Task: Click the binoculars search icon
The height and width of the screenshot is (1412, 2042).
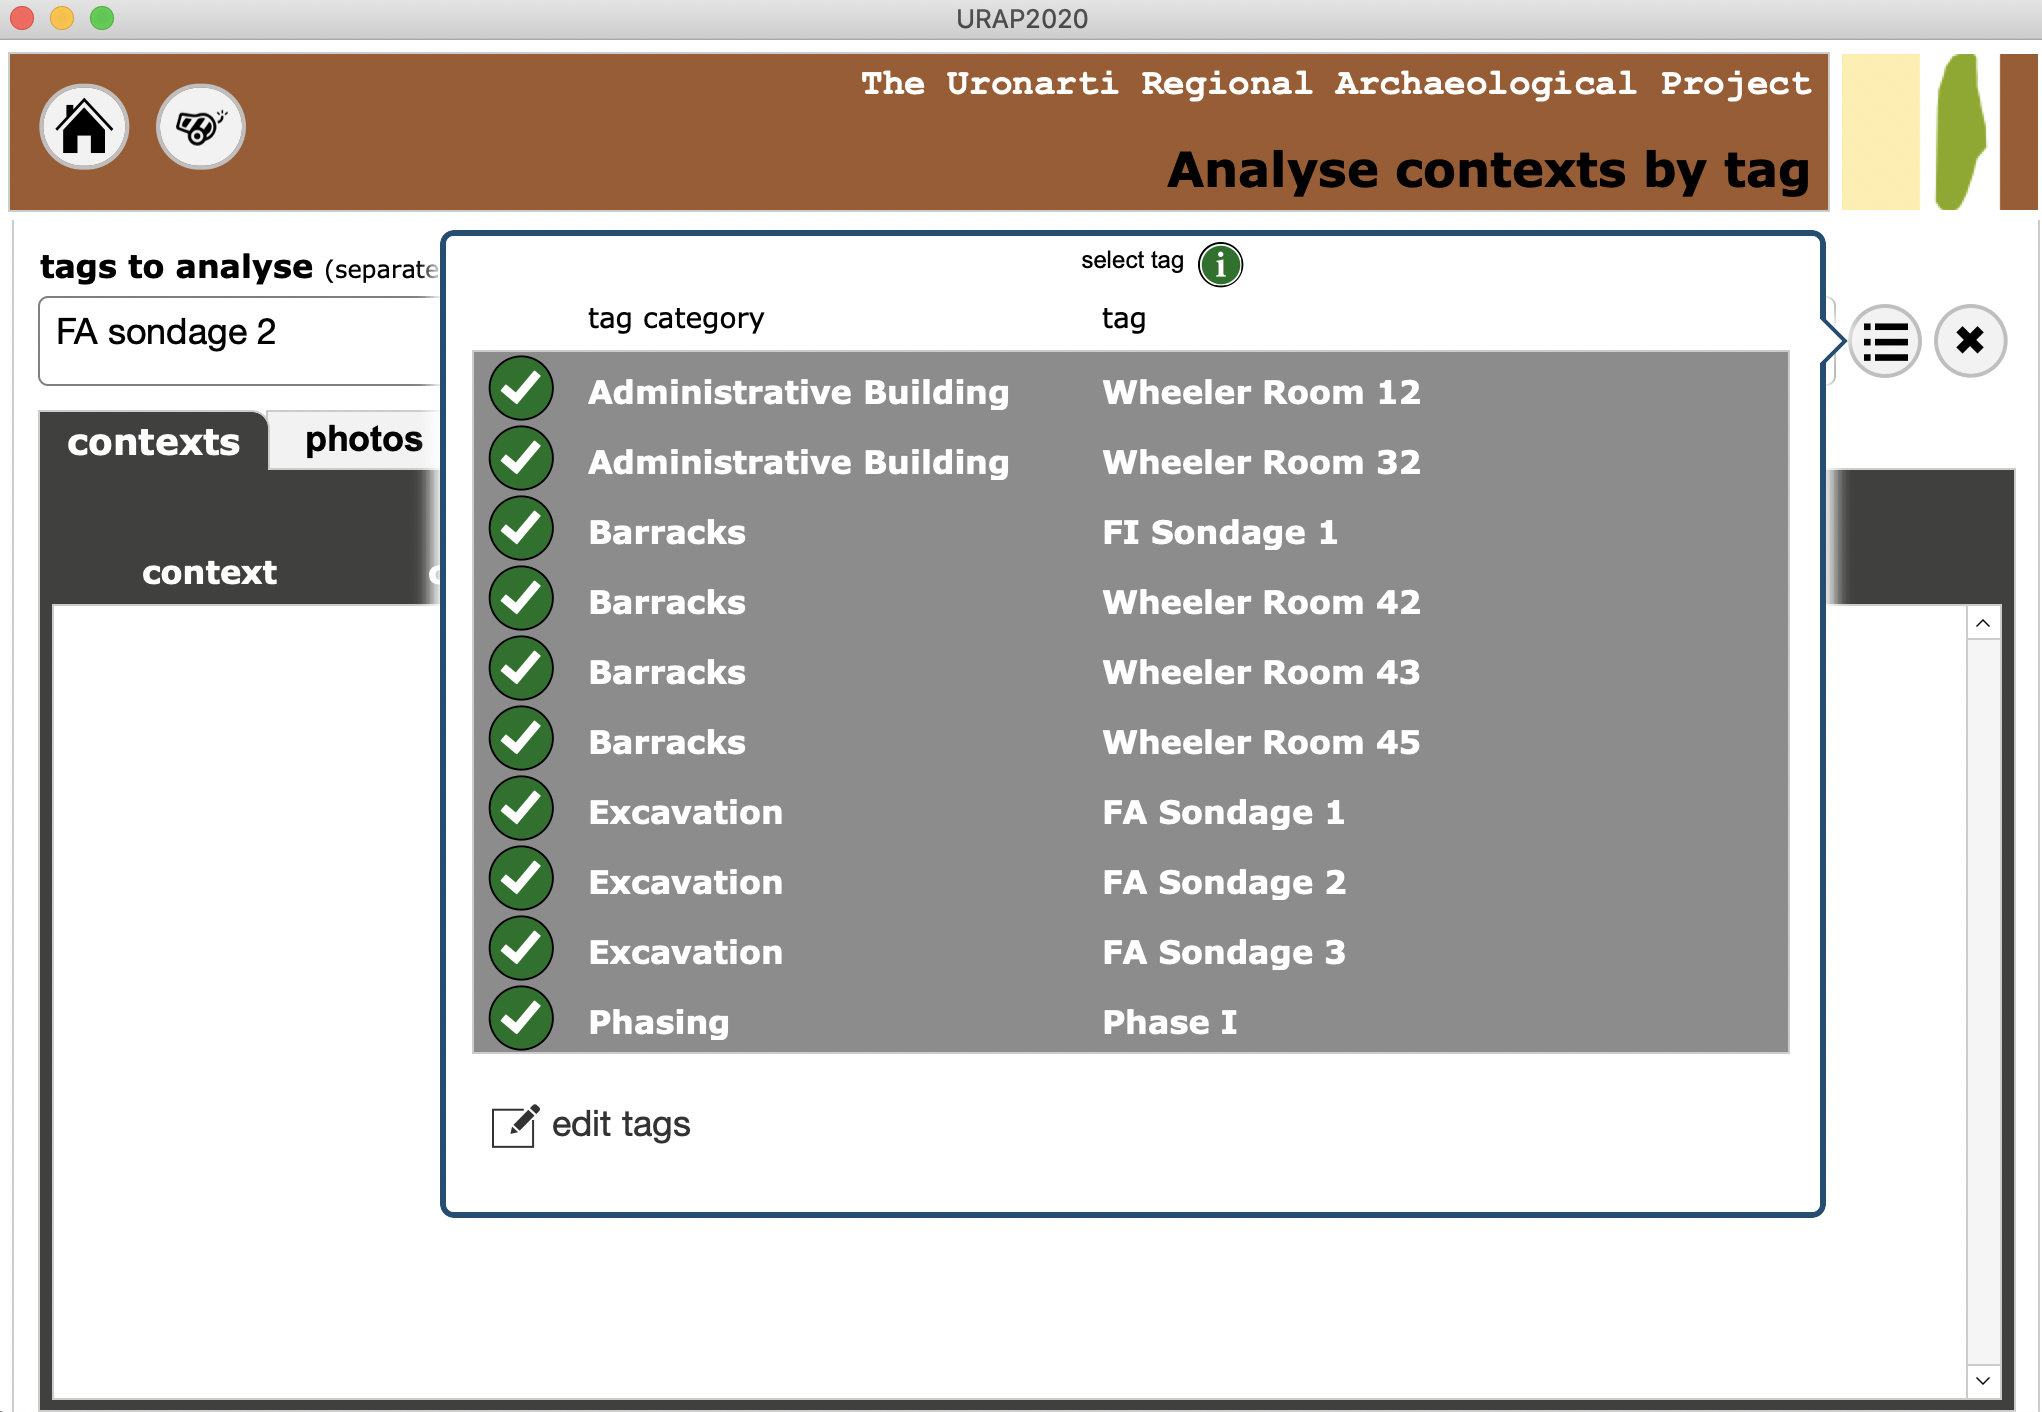Action: click(x=201, y=127)
